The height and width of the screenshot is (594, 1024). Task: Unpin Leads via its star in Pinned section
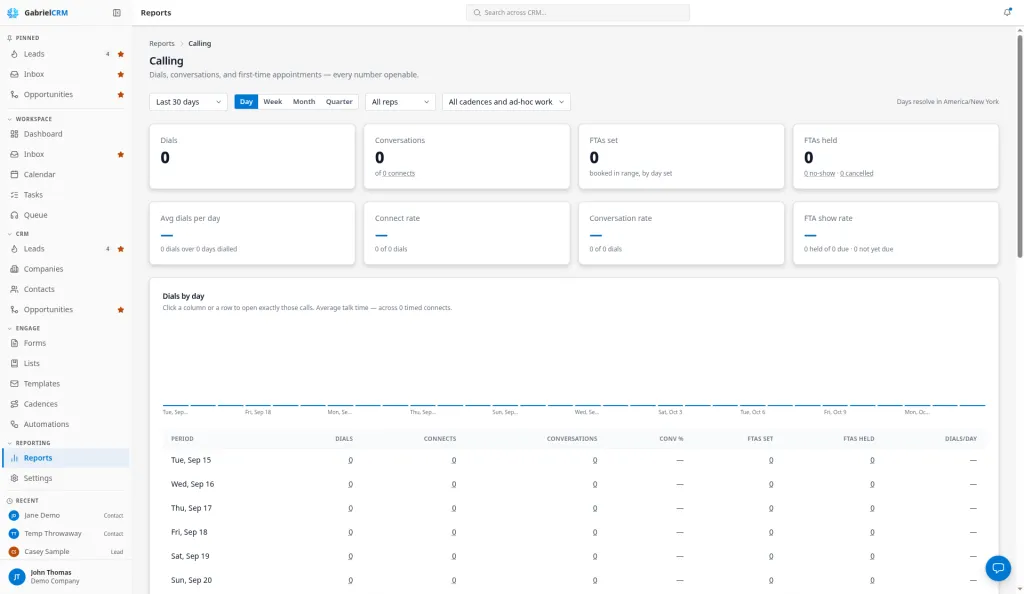[x=121, y=54]
